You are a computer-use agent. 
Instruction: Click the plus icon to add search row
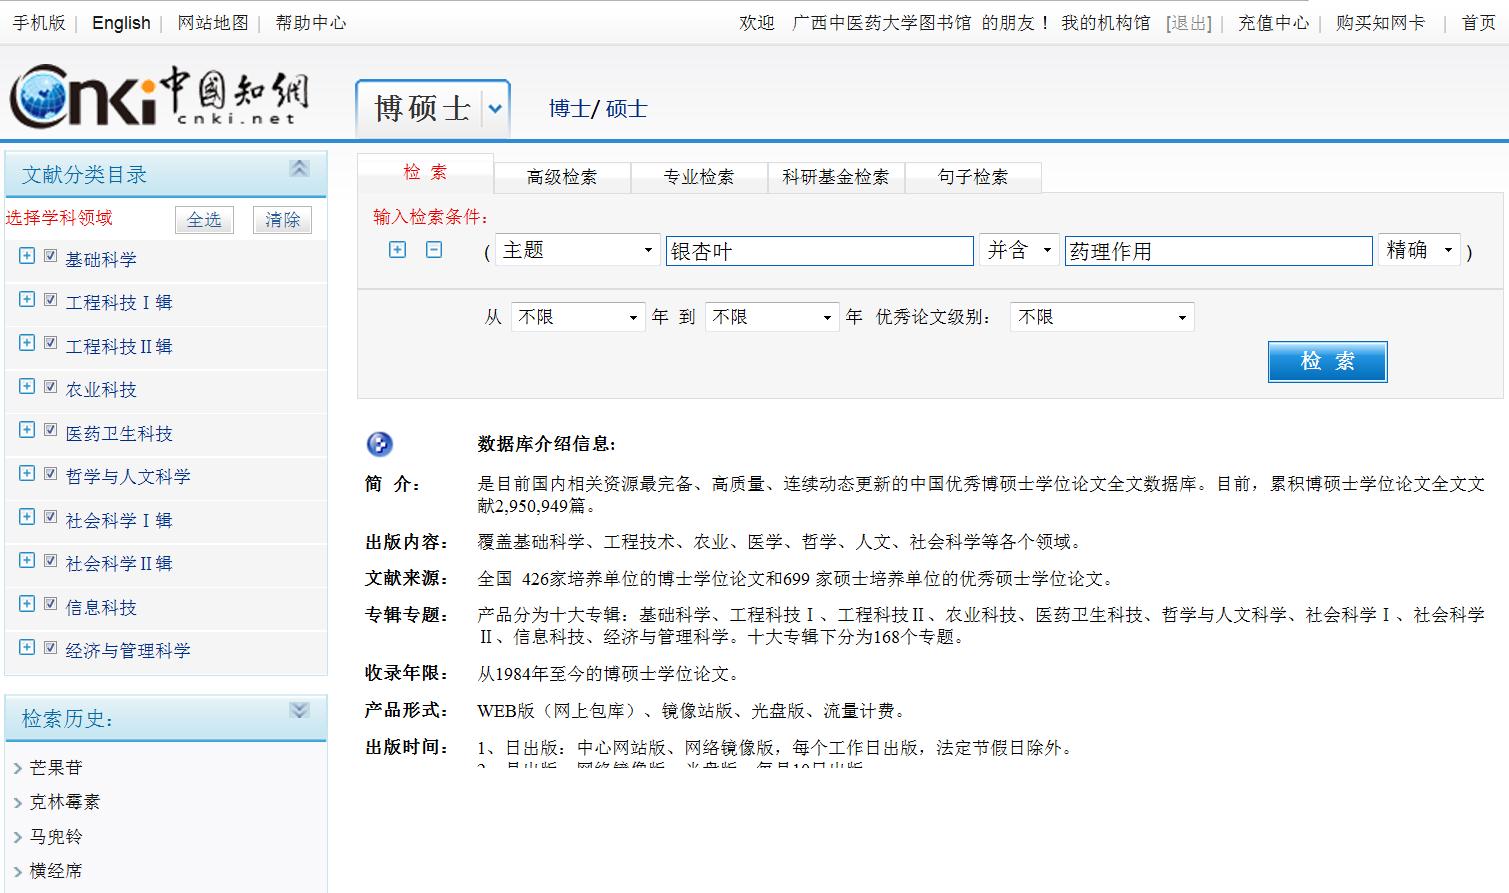tap(398, 250)
